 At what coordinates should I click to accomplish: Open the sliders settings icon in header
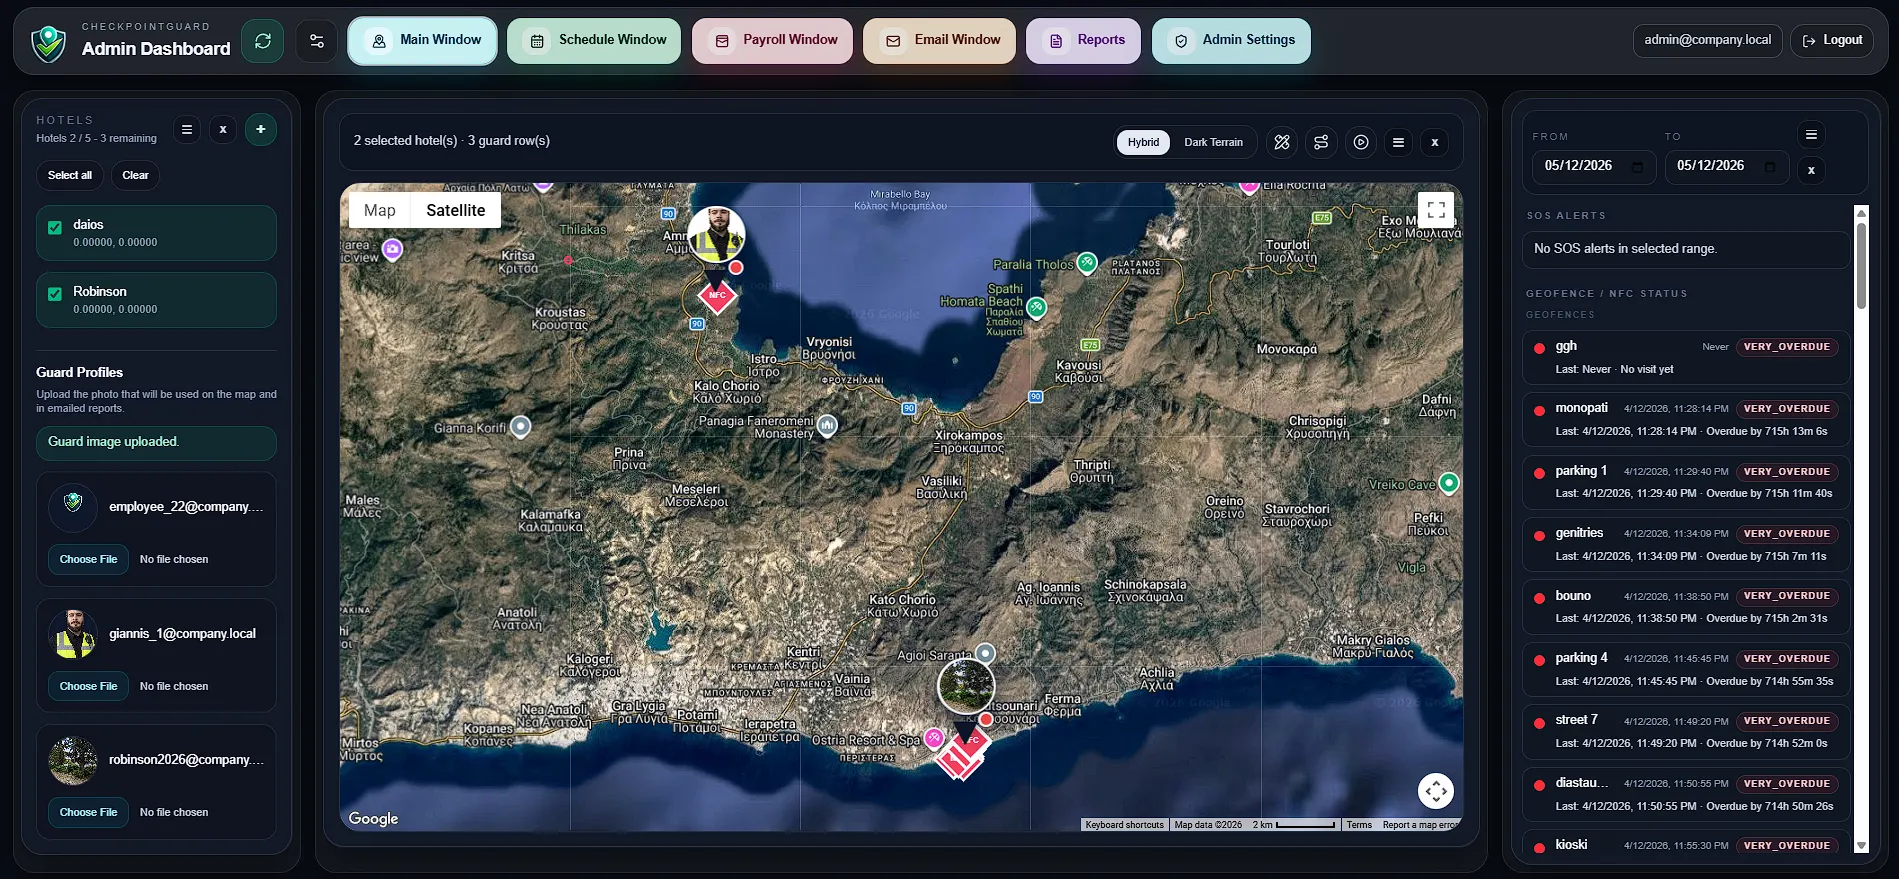[x=317, y=41]
